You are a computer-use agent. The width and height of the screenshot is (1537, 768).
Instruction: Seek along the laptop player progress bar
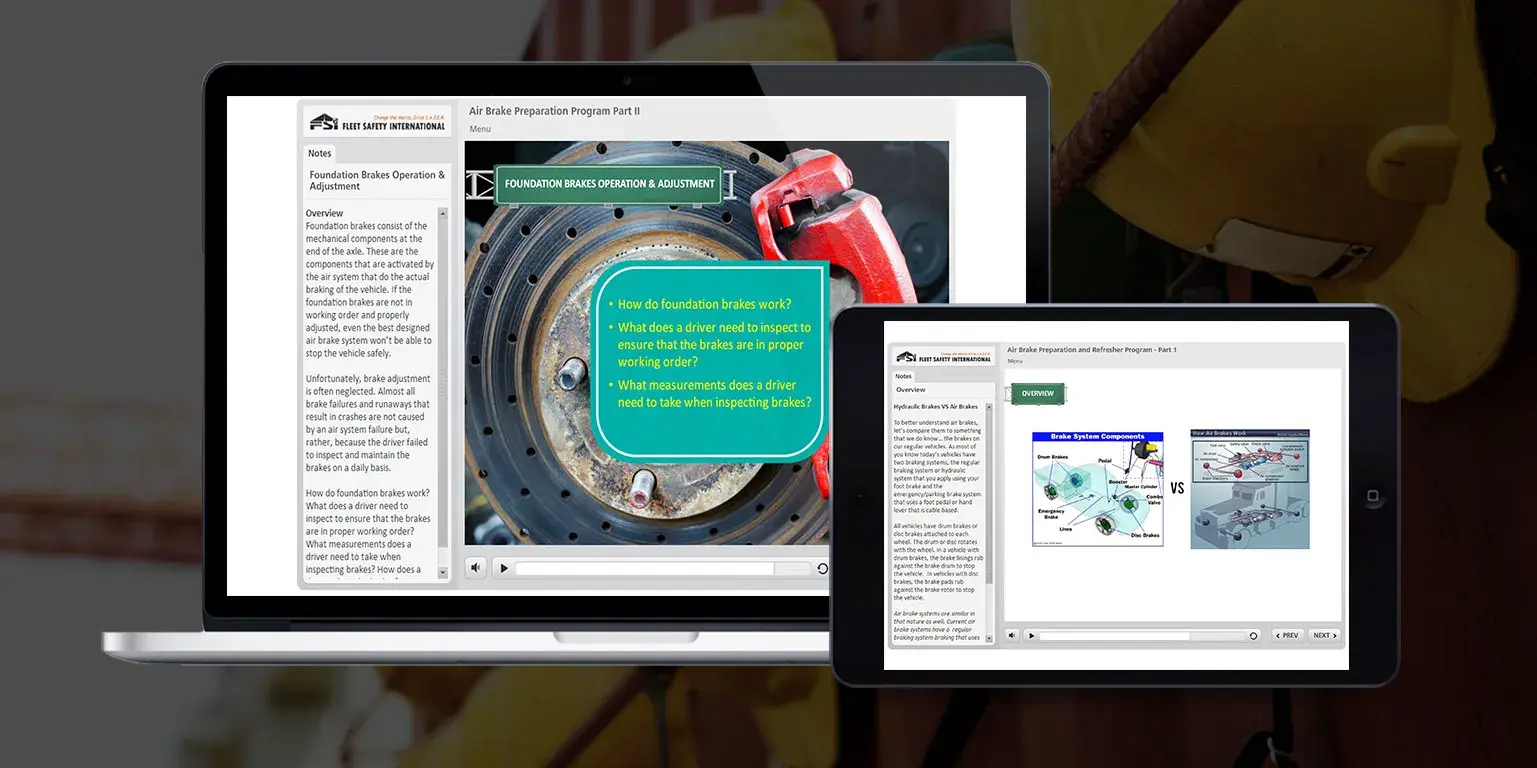point(663,568)
